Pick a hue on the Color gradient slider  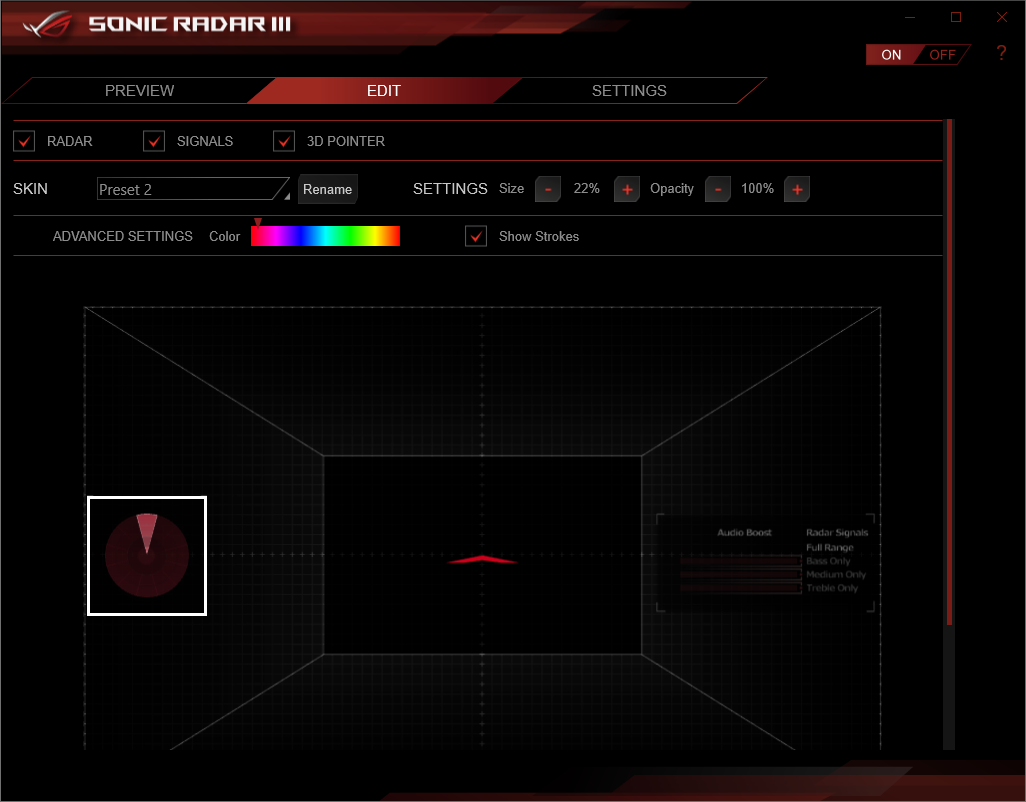pyautogui.click(x=325, y=236)
